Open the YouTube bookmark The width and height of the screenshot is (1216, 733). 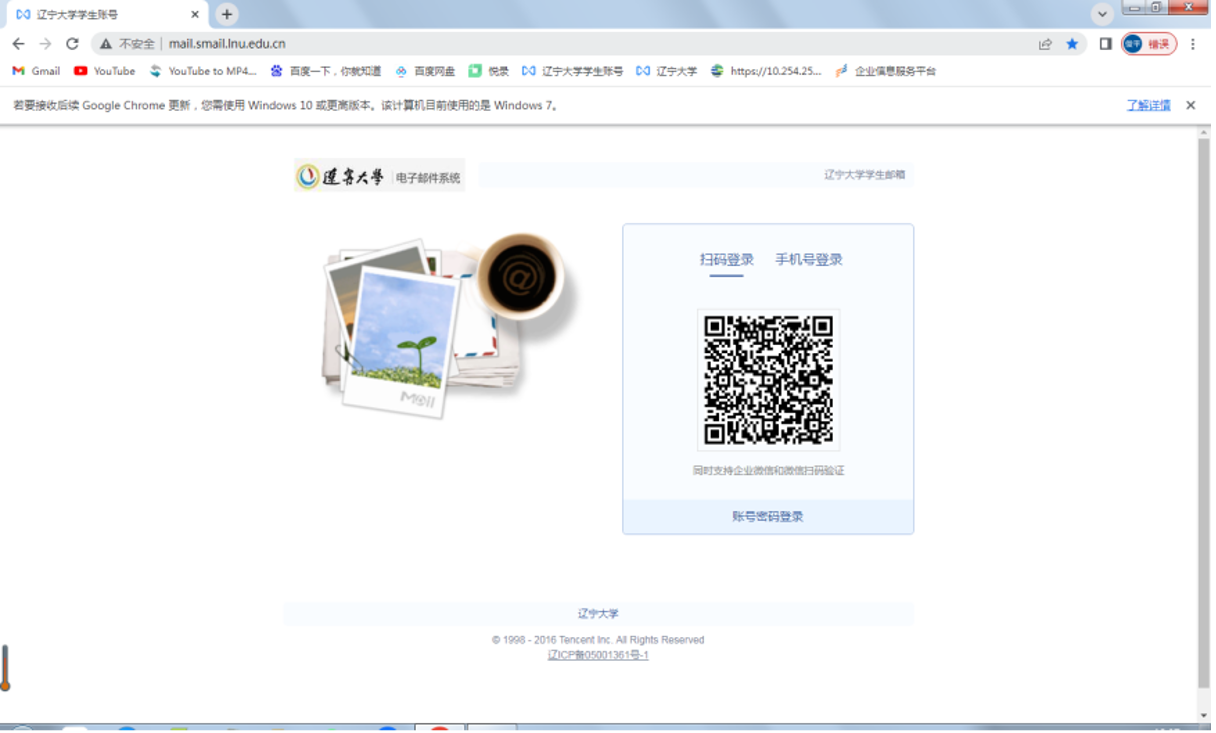click(x=105, y=71)
